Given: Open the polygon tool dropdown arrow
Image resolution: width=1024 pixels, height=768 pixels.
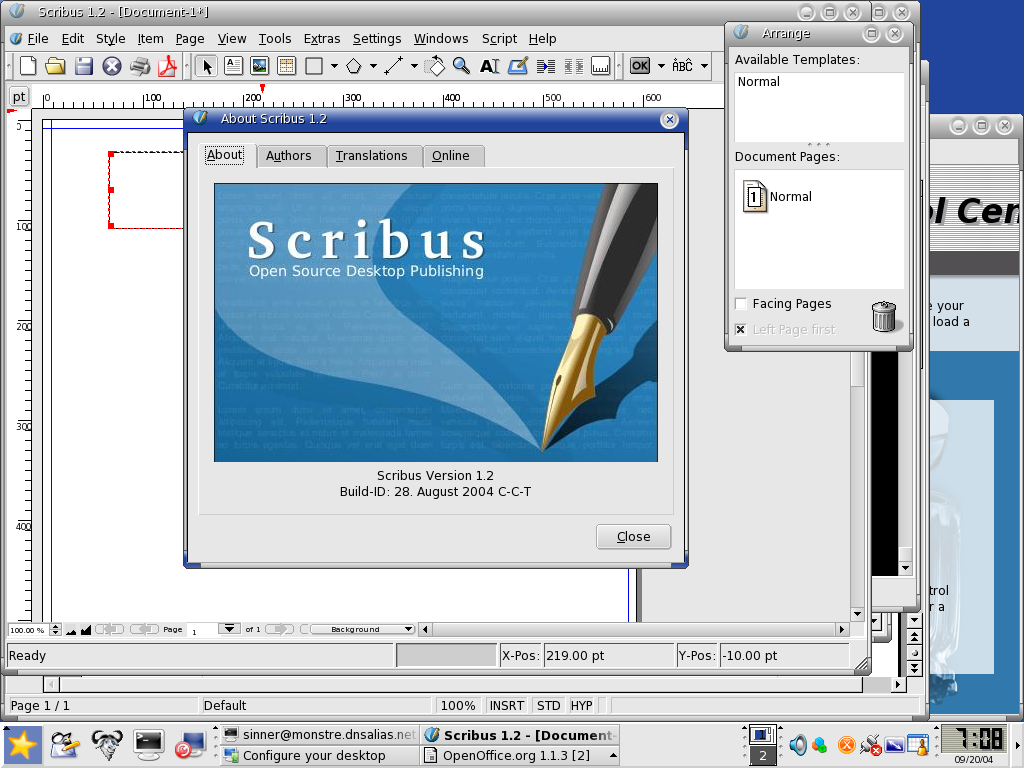Looking at the screenshot, I should (373, 66).
